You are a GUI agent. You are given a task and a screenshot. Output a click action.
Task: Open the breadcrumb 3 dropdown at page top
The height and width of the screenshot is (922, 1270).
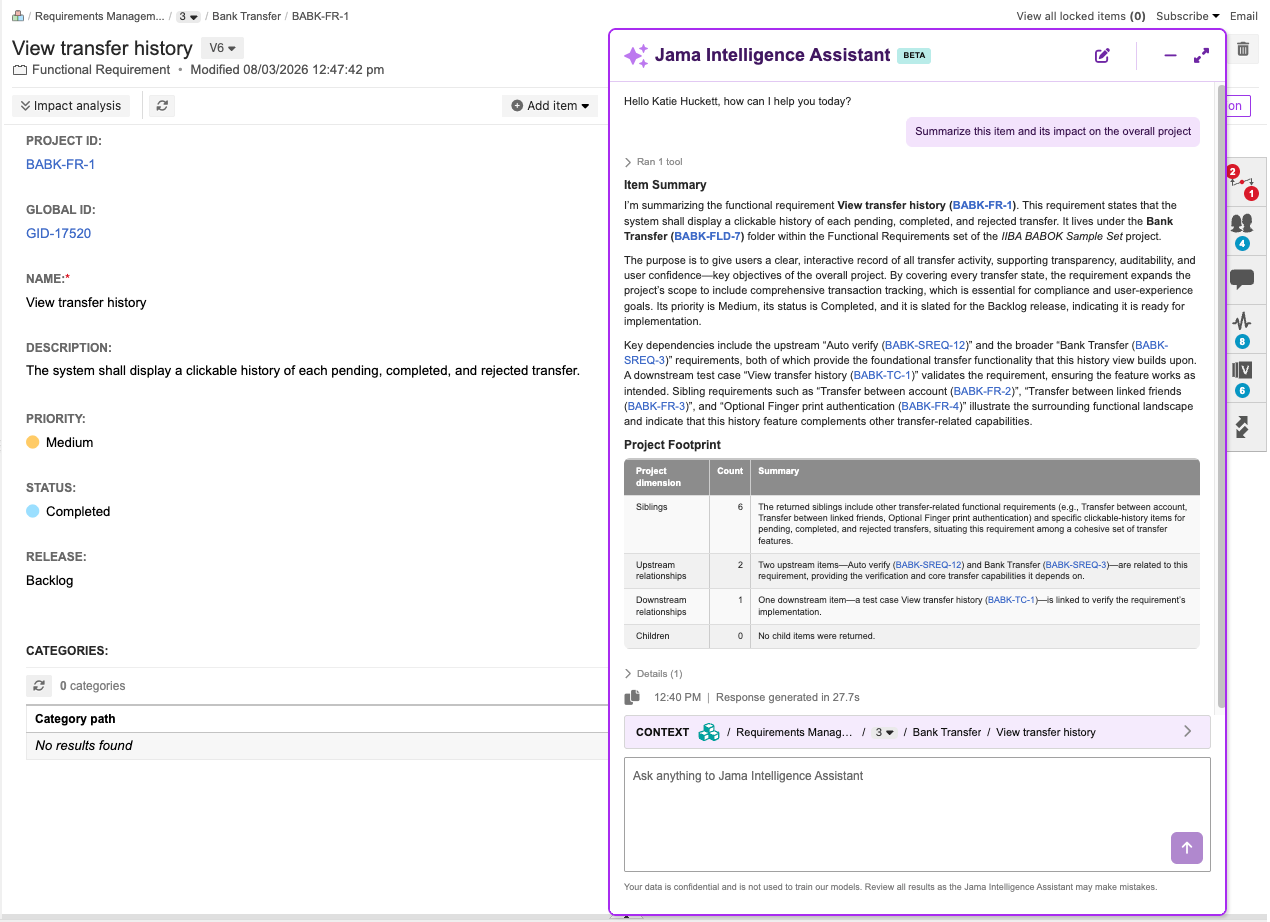point(188,16)
